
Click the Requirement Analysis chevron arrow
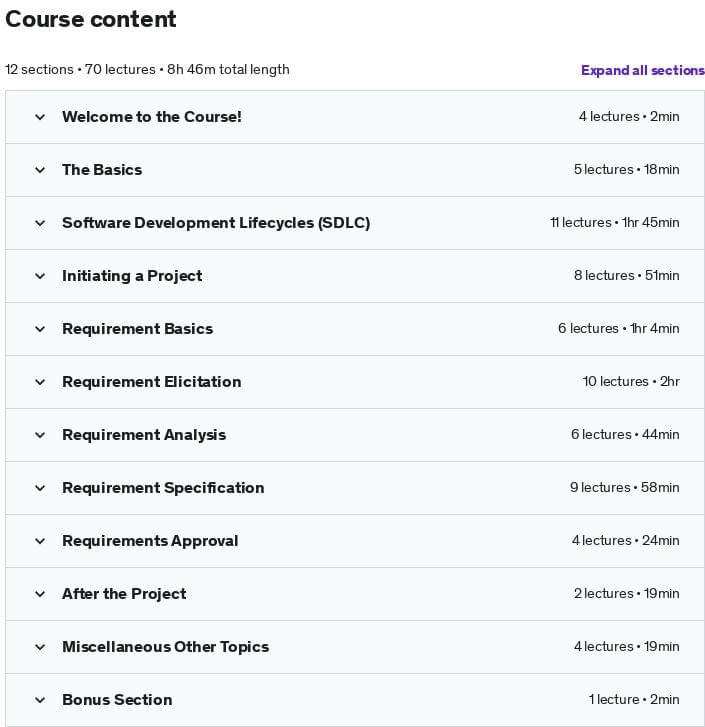click(x=40, y=435)
